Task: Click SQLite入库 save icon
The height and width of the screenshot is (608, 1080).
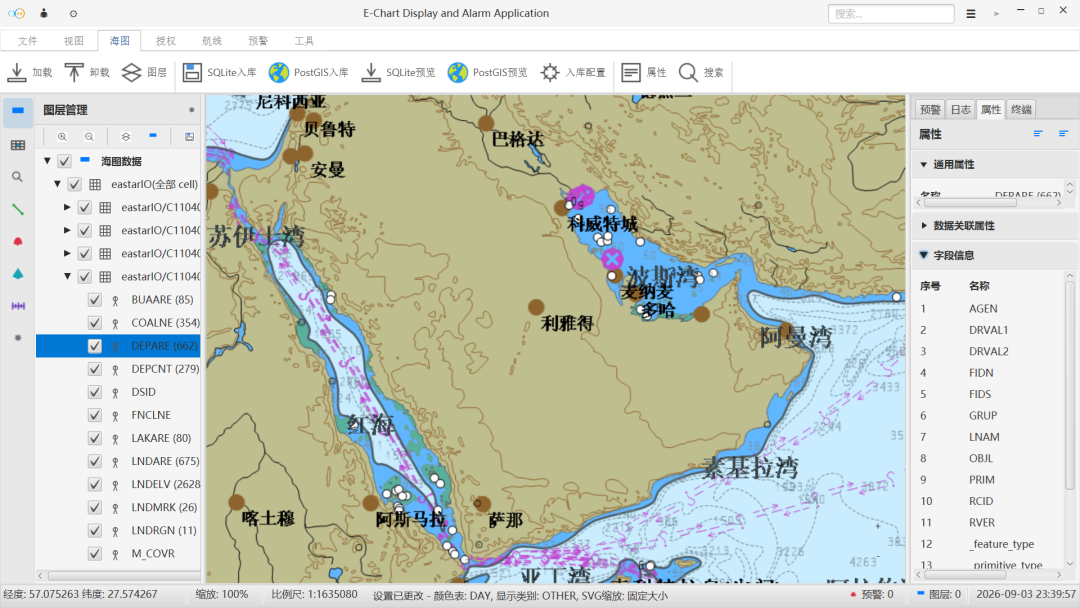Action: pyautogui.click(x=192, y=72)
